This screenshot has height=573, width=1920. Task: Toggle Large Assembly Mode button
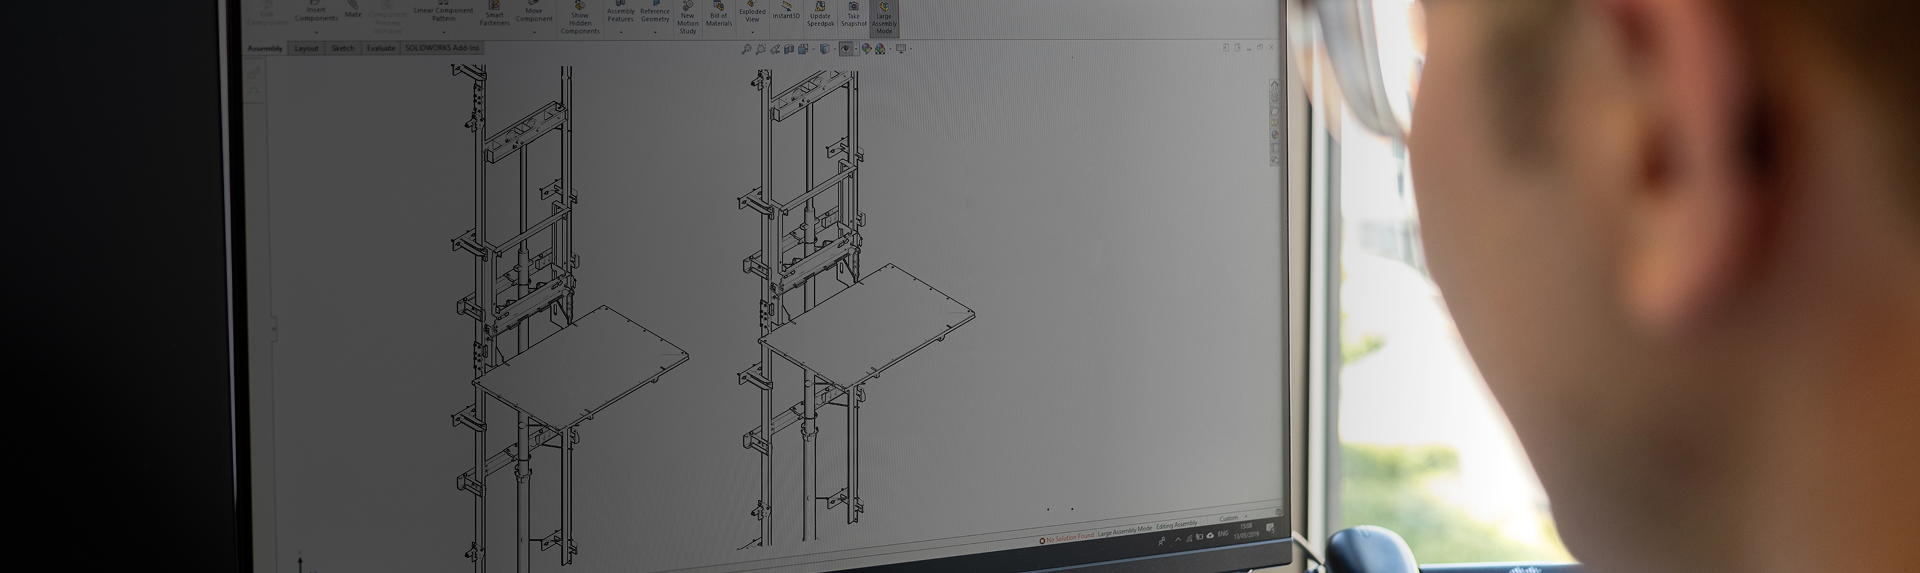[884, 18]
